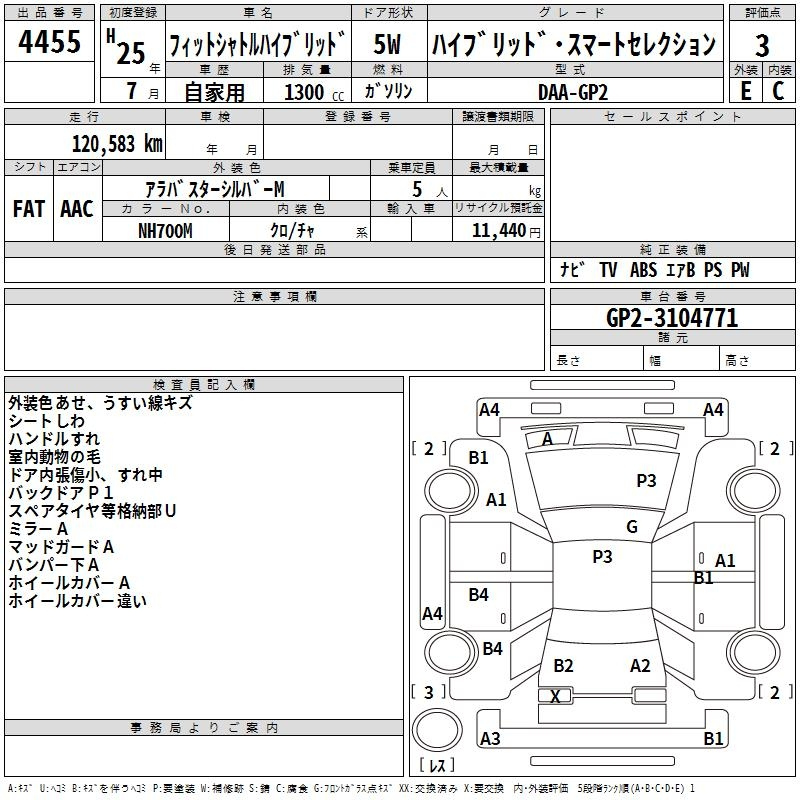Select the note スペアタイヤ等格納部U

click(92, 511)
